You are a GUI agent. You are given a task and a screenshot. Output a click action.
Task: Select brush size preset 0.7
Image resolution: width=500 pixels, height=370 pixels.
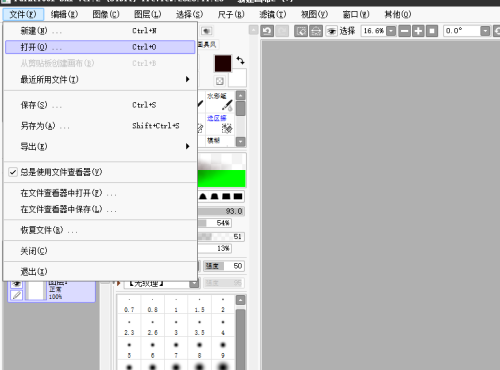coord(129,305)
